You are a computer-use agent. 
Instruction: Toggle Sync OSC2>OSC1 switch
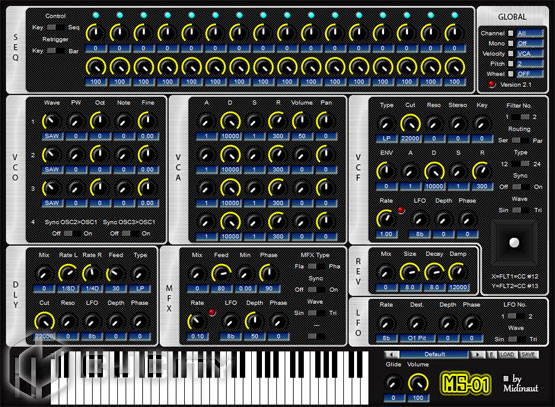[x=72, y=234]
